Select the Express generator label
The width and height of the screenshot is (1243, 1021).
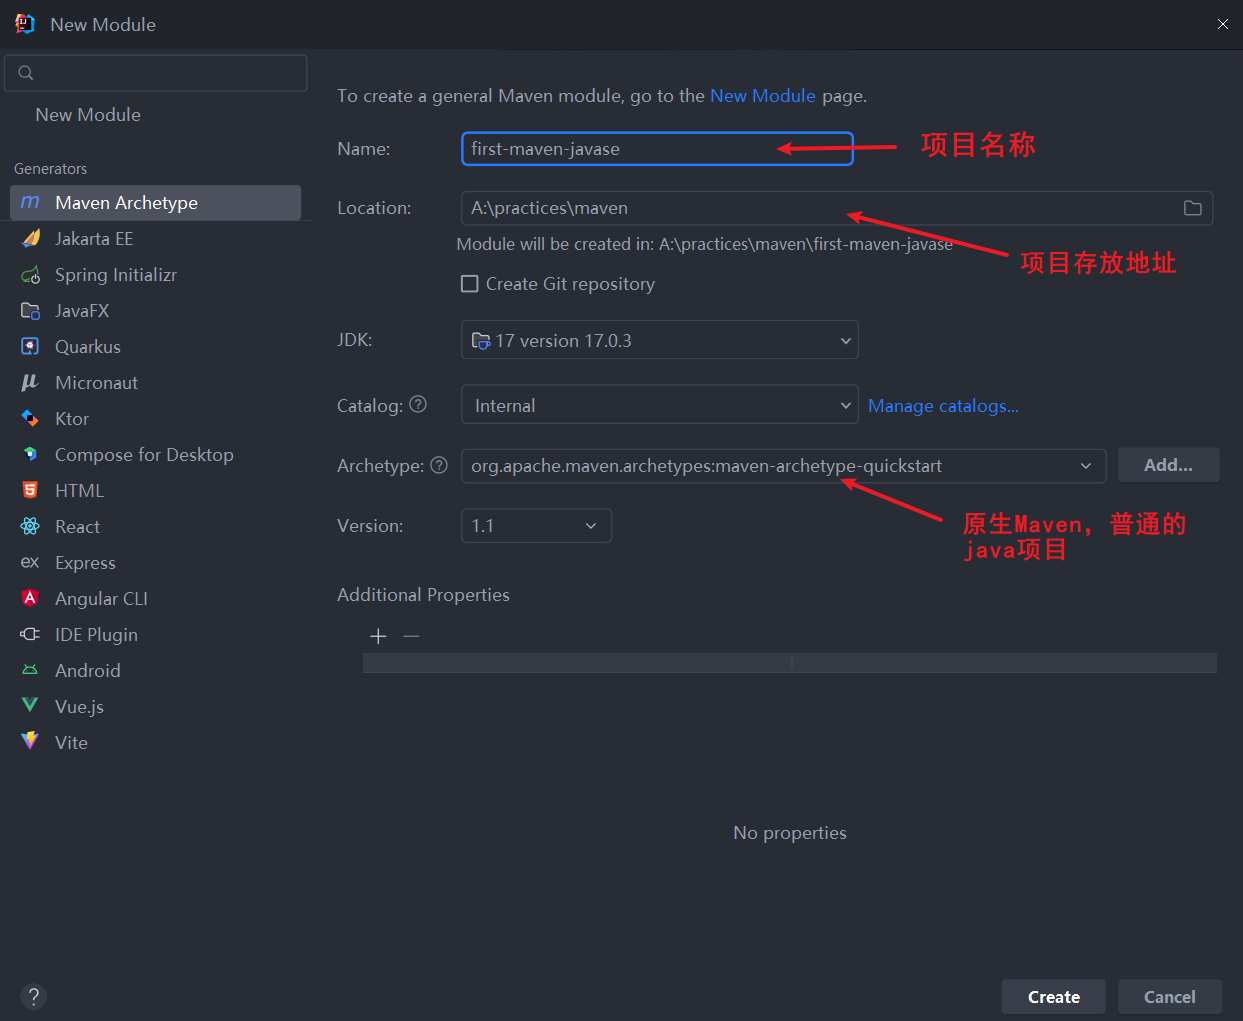click(85, 562)
